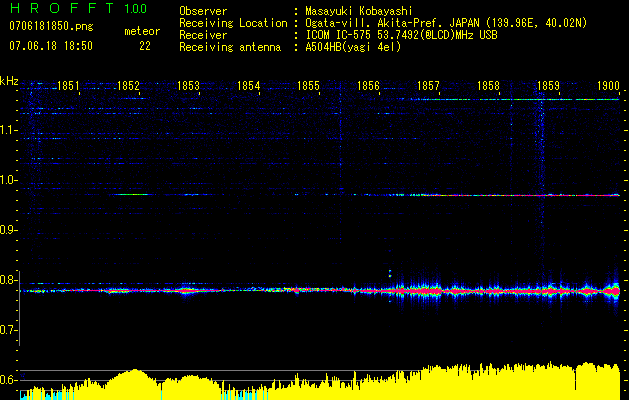Select the Ogata-vill. Akita-Pref. JAPAN location text
Viewport: 629px width, 400px height.
point(446,23)
